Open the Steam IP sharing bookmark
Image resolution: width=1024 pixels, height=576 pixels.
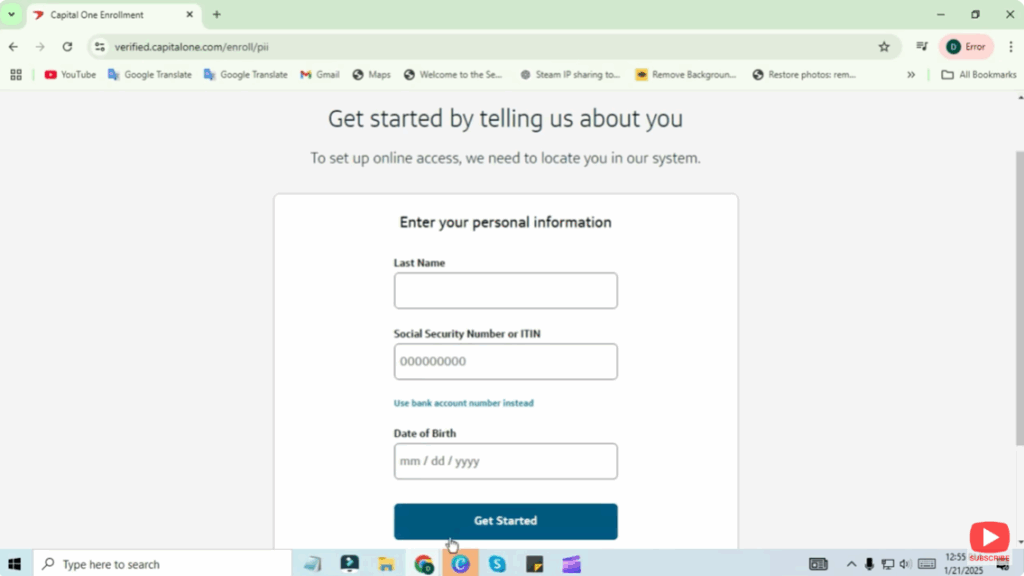click(x=570, y=74)
